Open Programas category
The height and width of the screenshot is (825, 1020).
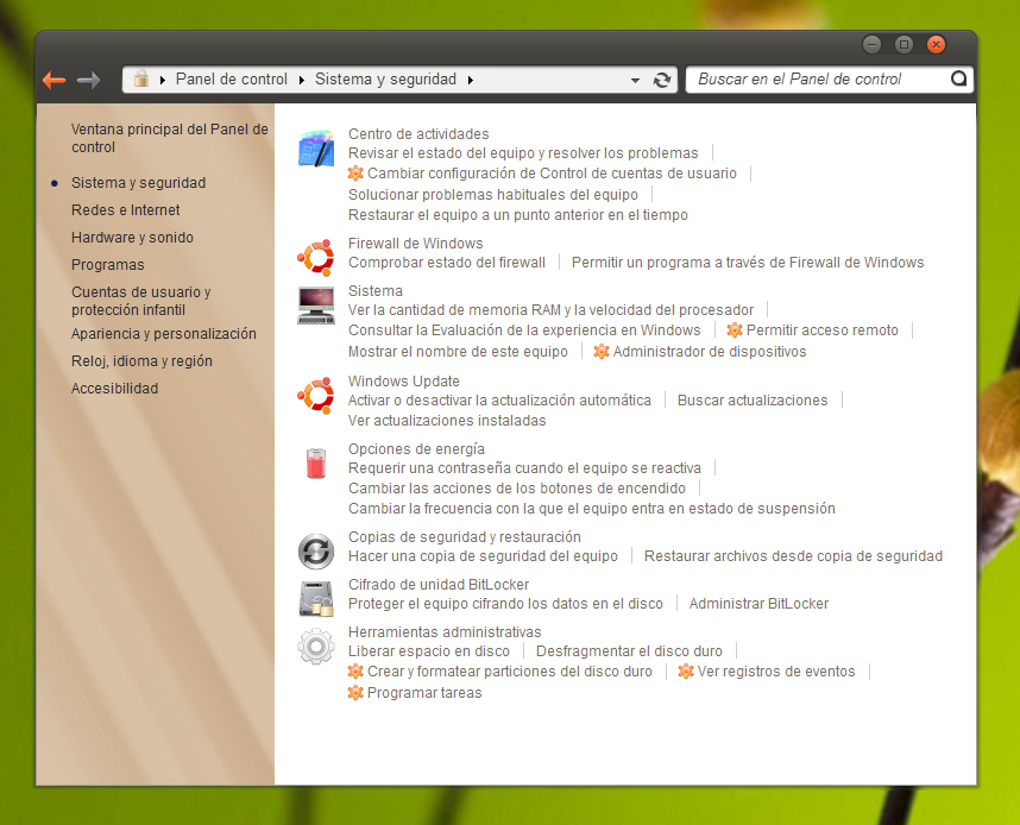pyautogui.click(x=107, y=265)
